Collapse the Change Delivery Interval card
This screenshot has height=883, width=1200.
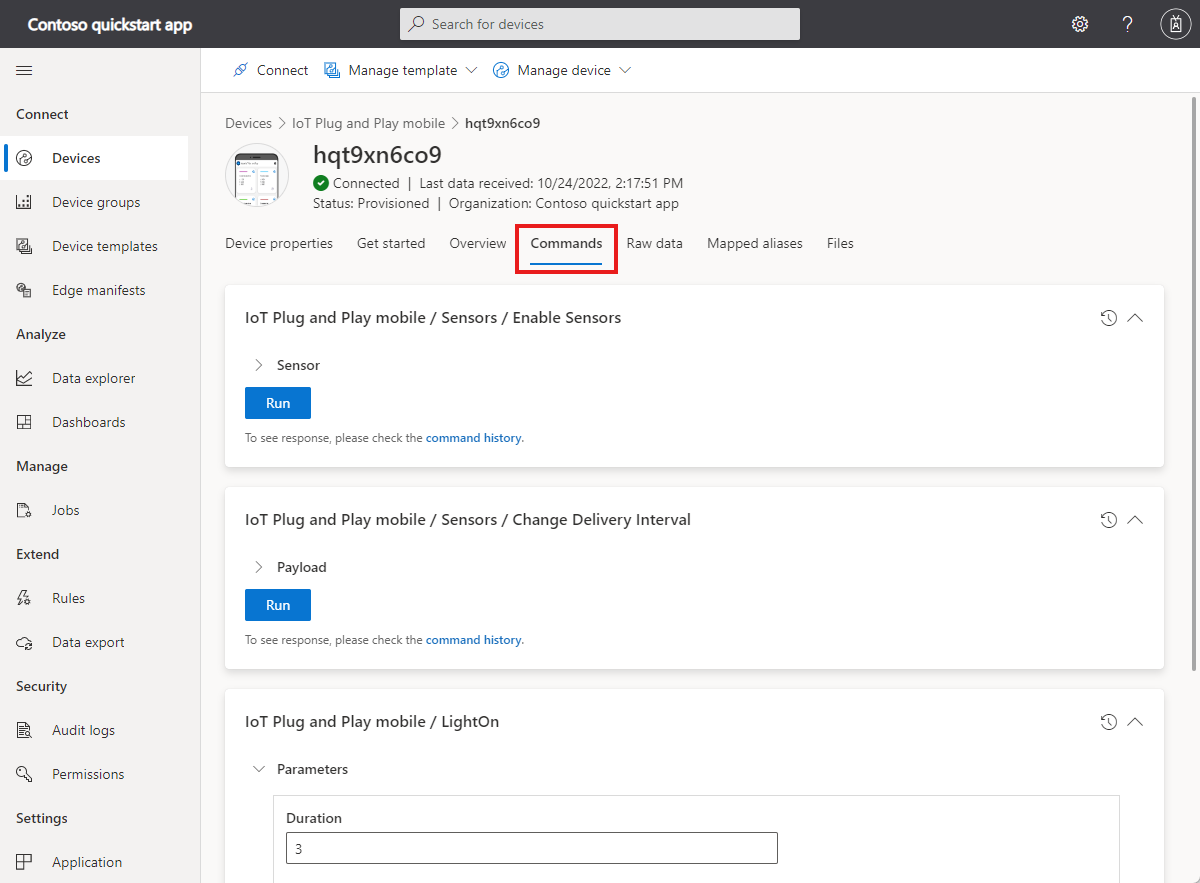[1135, 520]
